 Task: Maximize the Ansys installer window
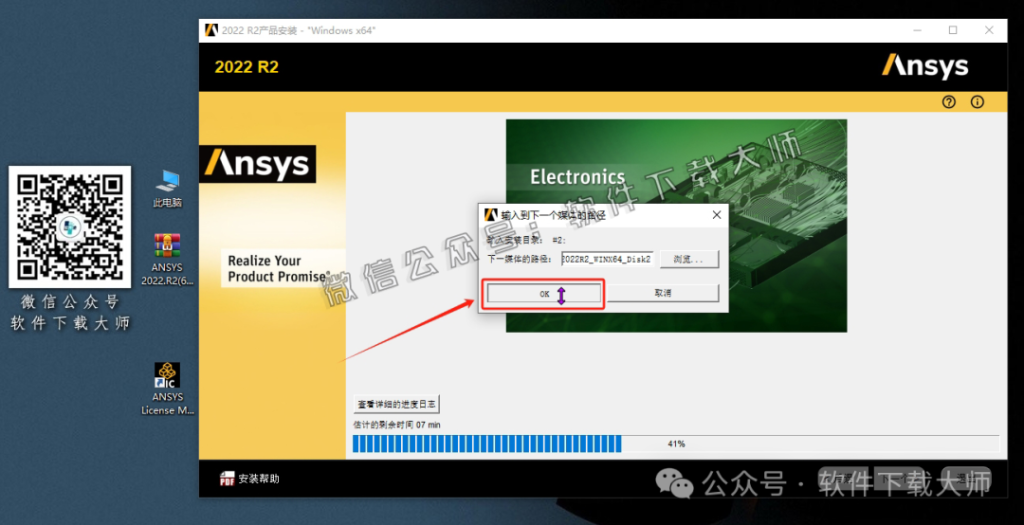953,30
